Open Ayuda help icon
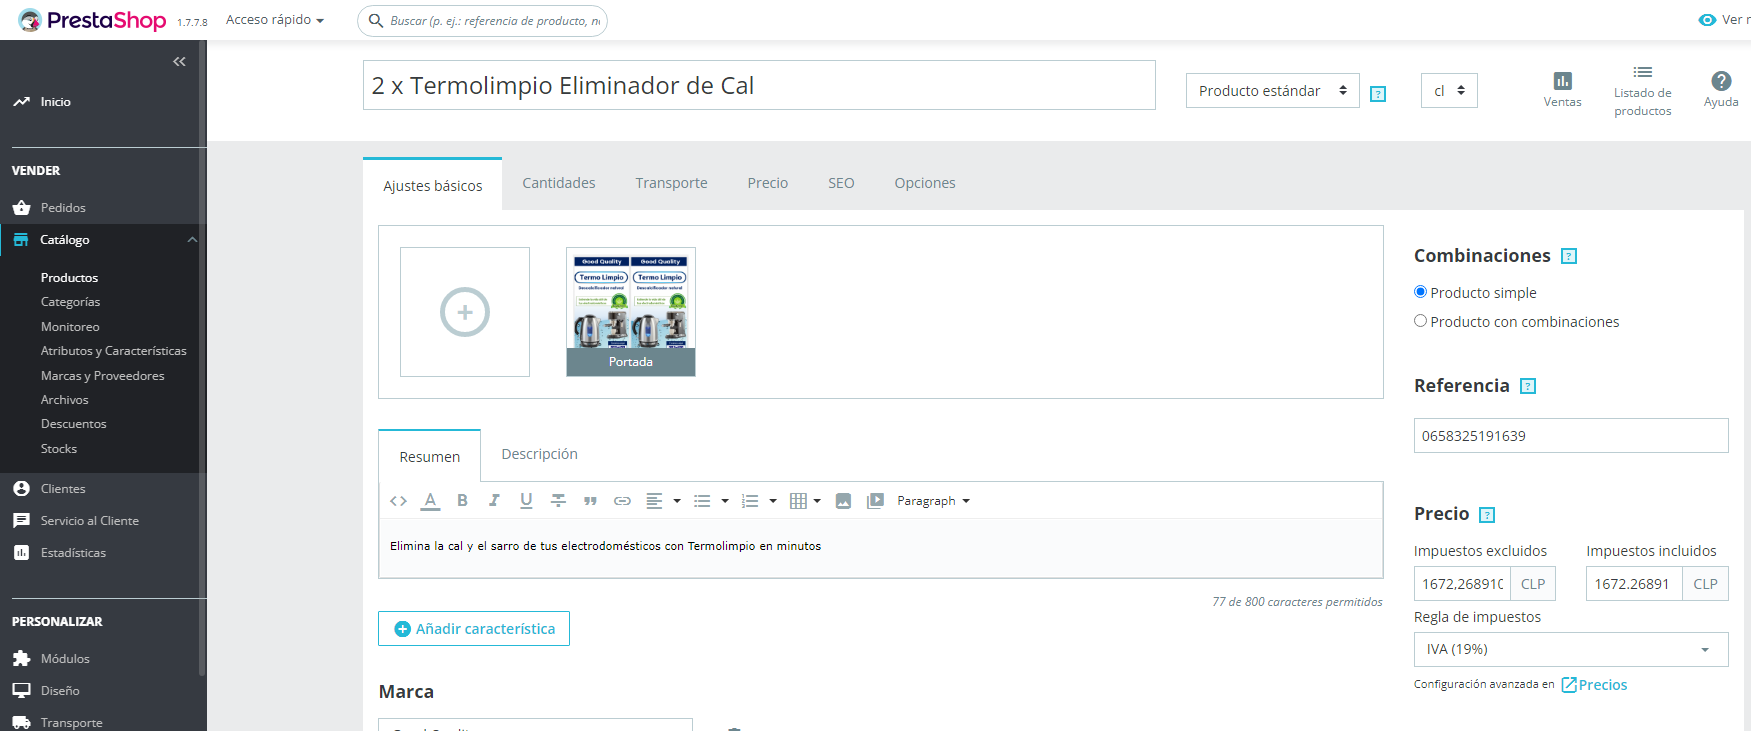This screenshot has width=1751, height=731. click(1721, 90)
